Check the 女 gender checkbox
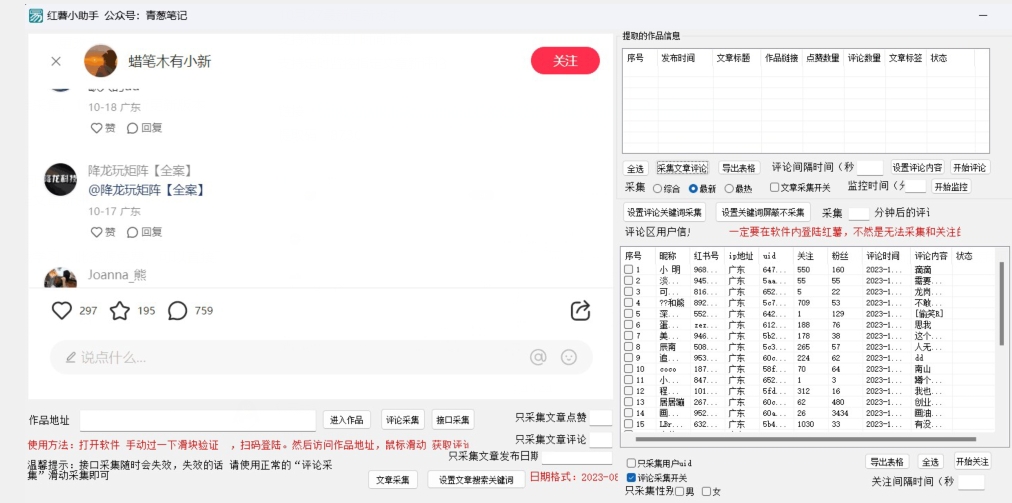The image size is (1012, 503). coord(707,492)
